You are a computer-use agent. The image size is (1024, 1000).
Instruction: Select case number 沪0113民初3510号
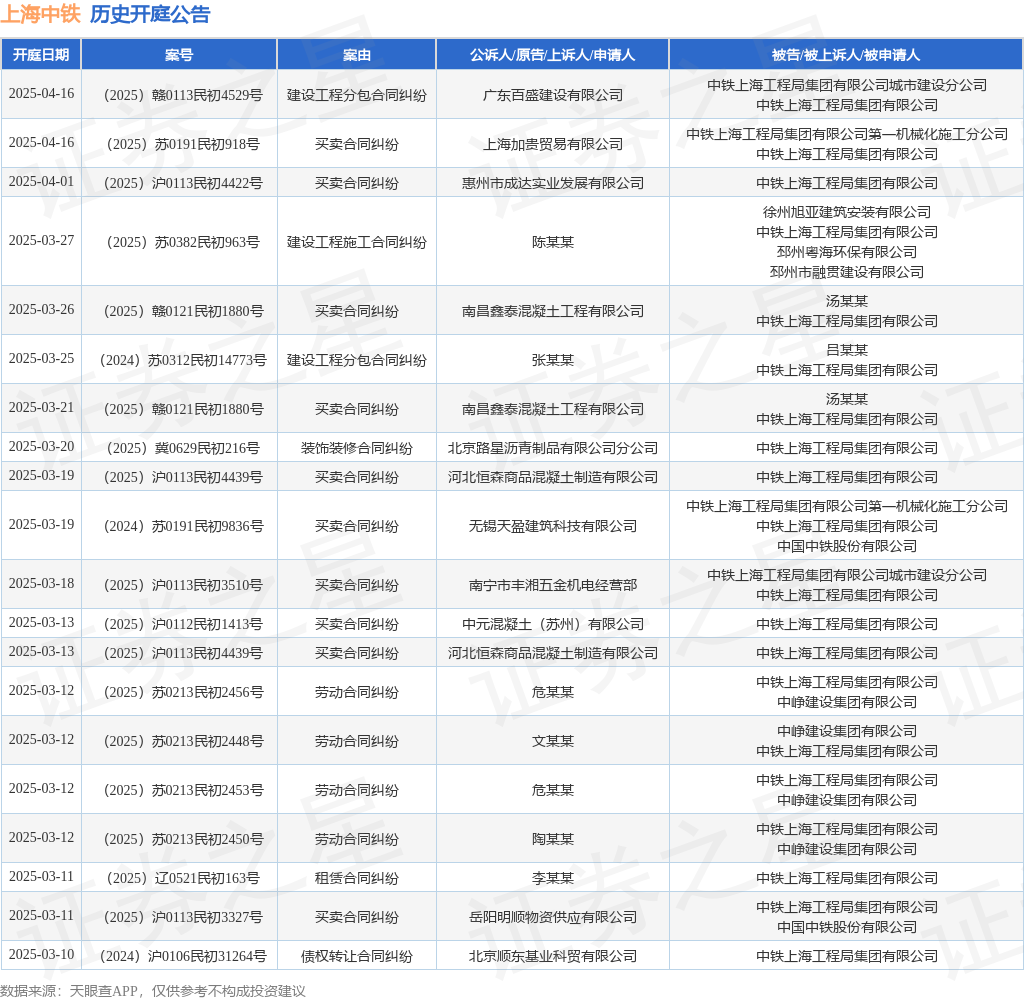pos(184,585)
